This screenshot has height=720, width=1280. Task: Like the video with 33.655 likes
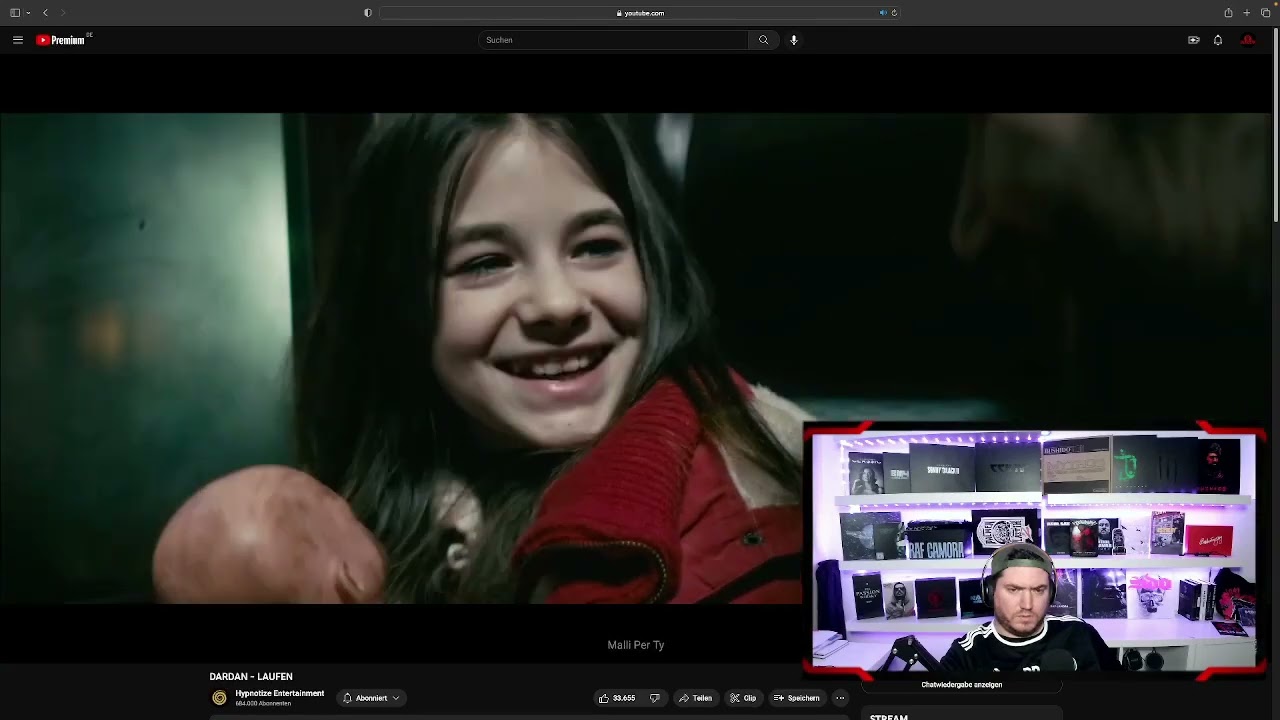618,698
